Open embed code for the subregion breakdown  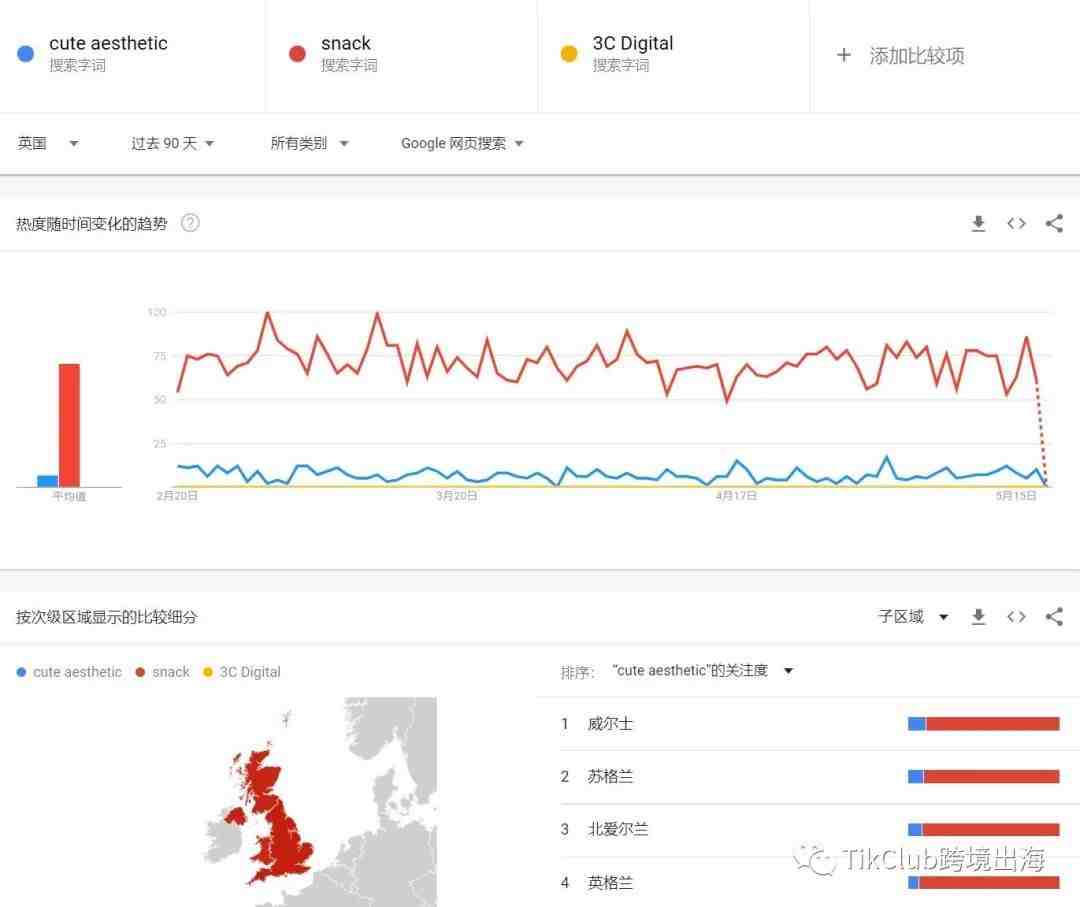(1016, 616)
